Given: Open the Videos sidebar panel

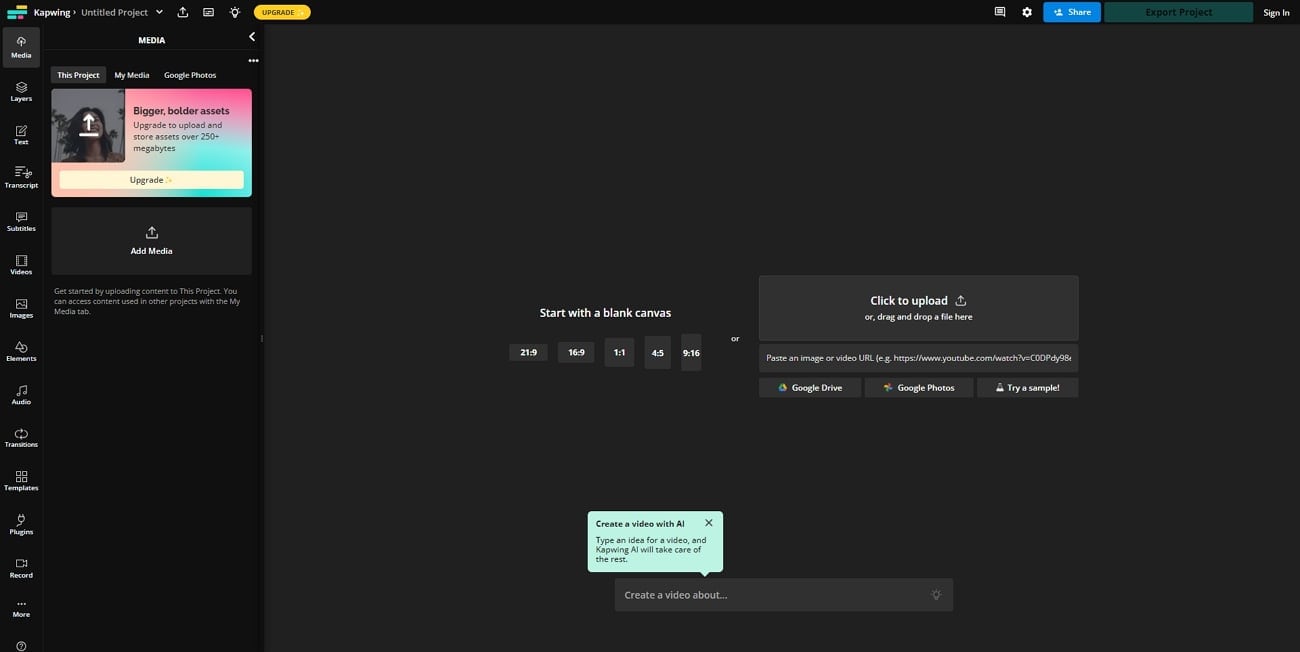Looking at the screenshot, I should (x=21, y=264).
